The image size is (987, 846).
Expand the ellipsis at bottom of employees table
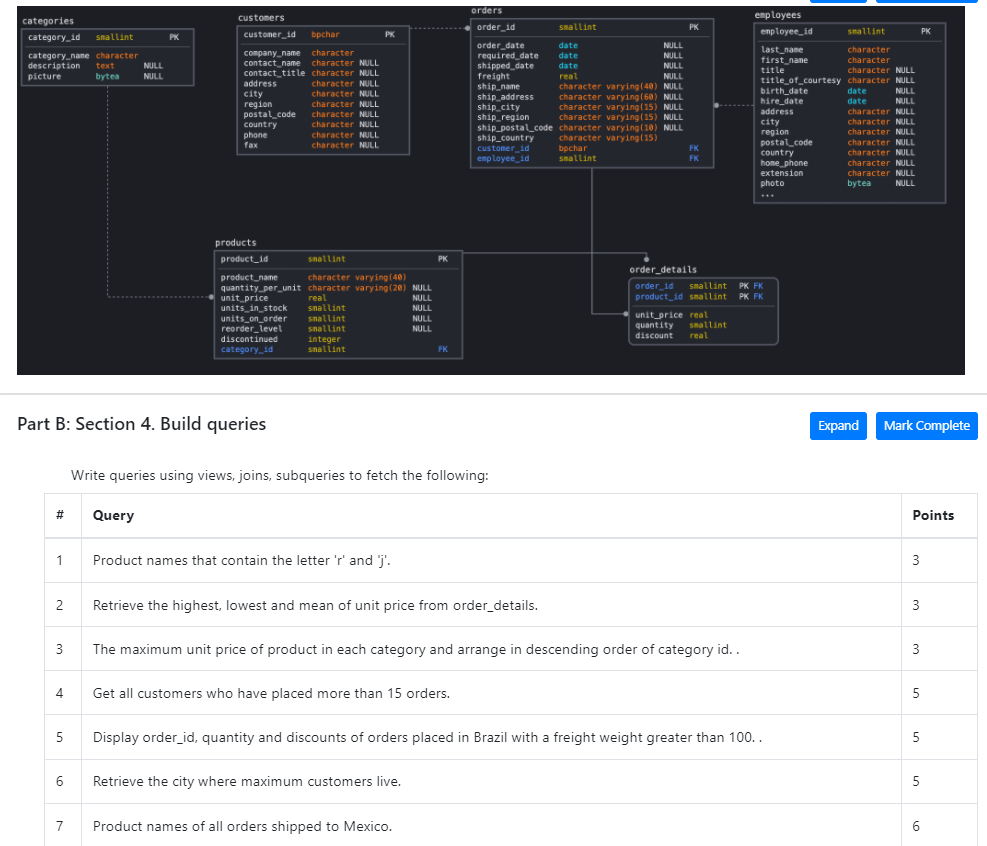click(766, 194)
